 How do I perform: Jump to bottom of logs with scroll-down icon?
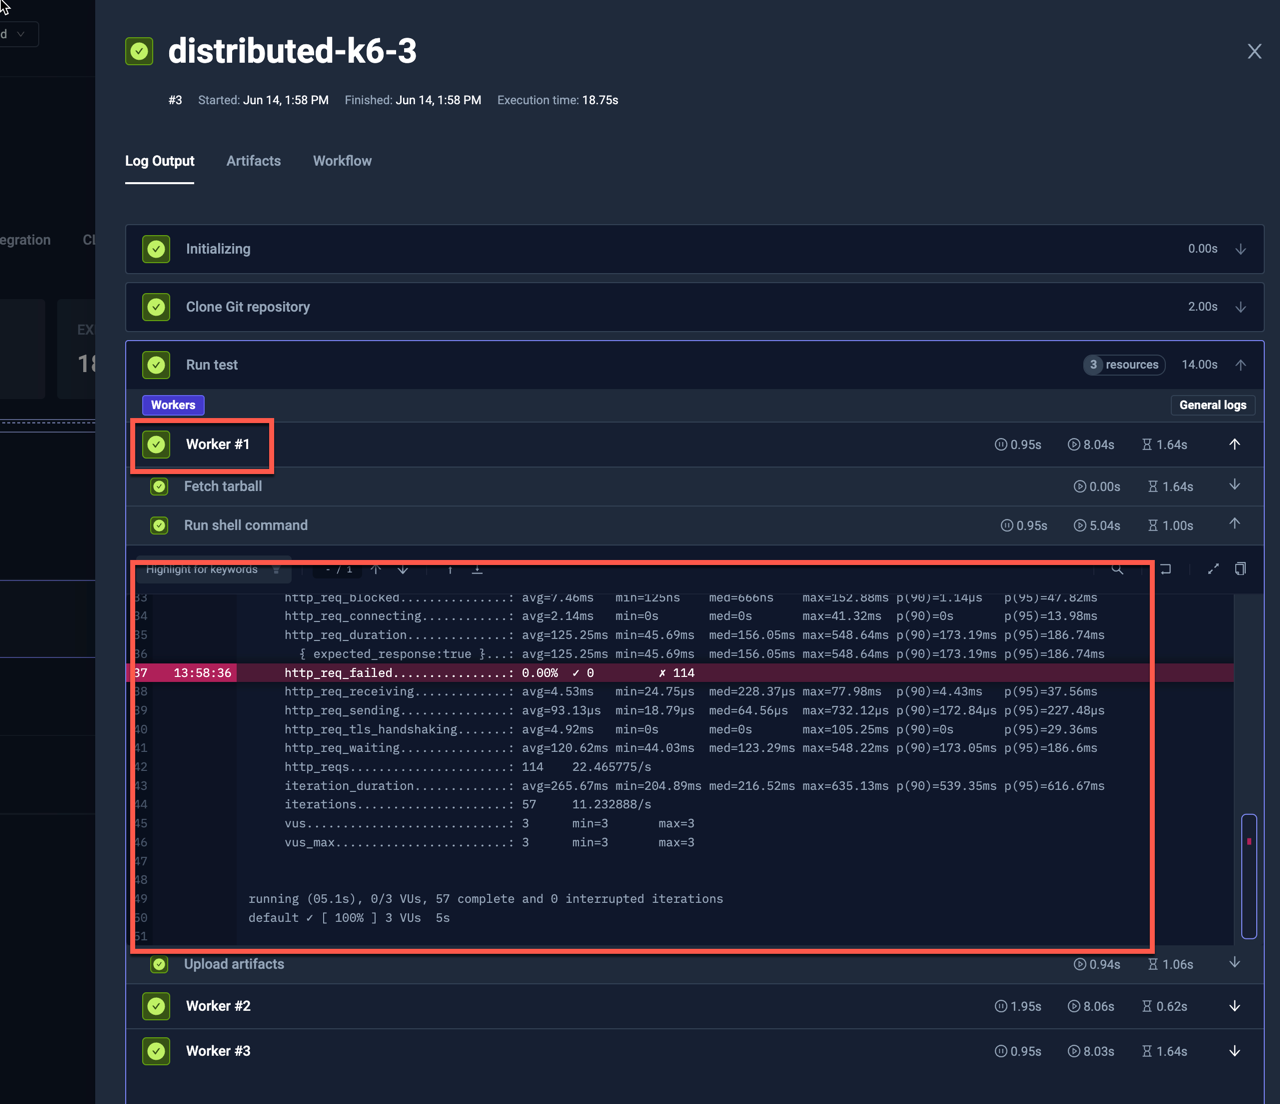[477, 568]
